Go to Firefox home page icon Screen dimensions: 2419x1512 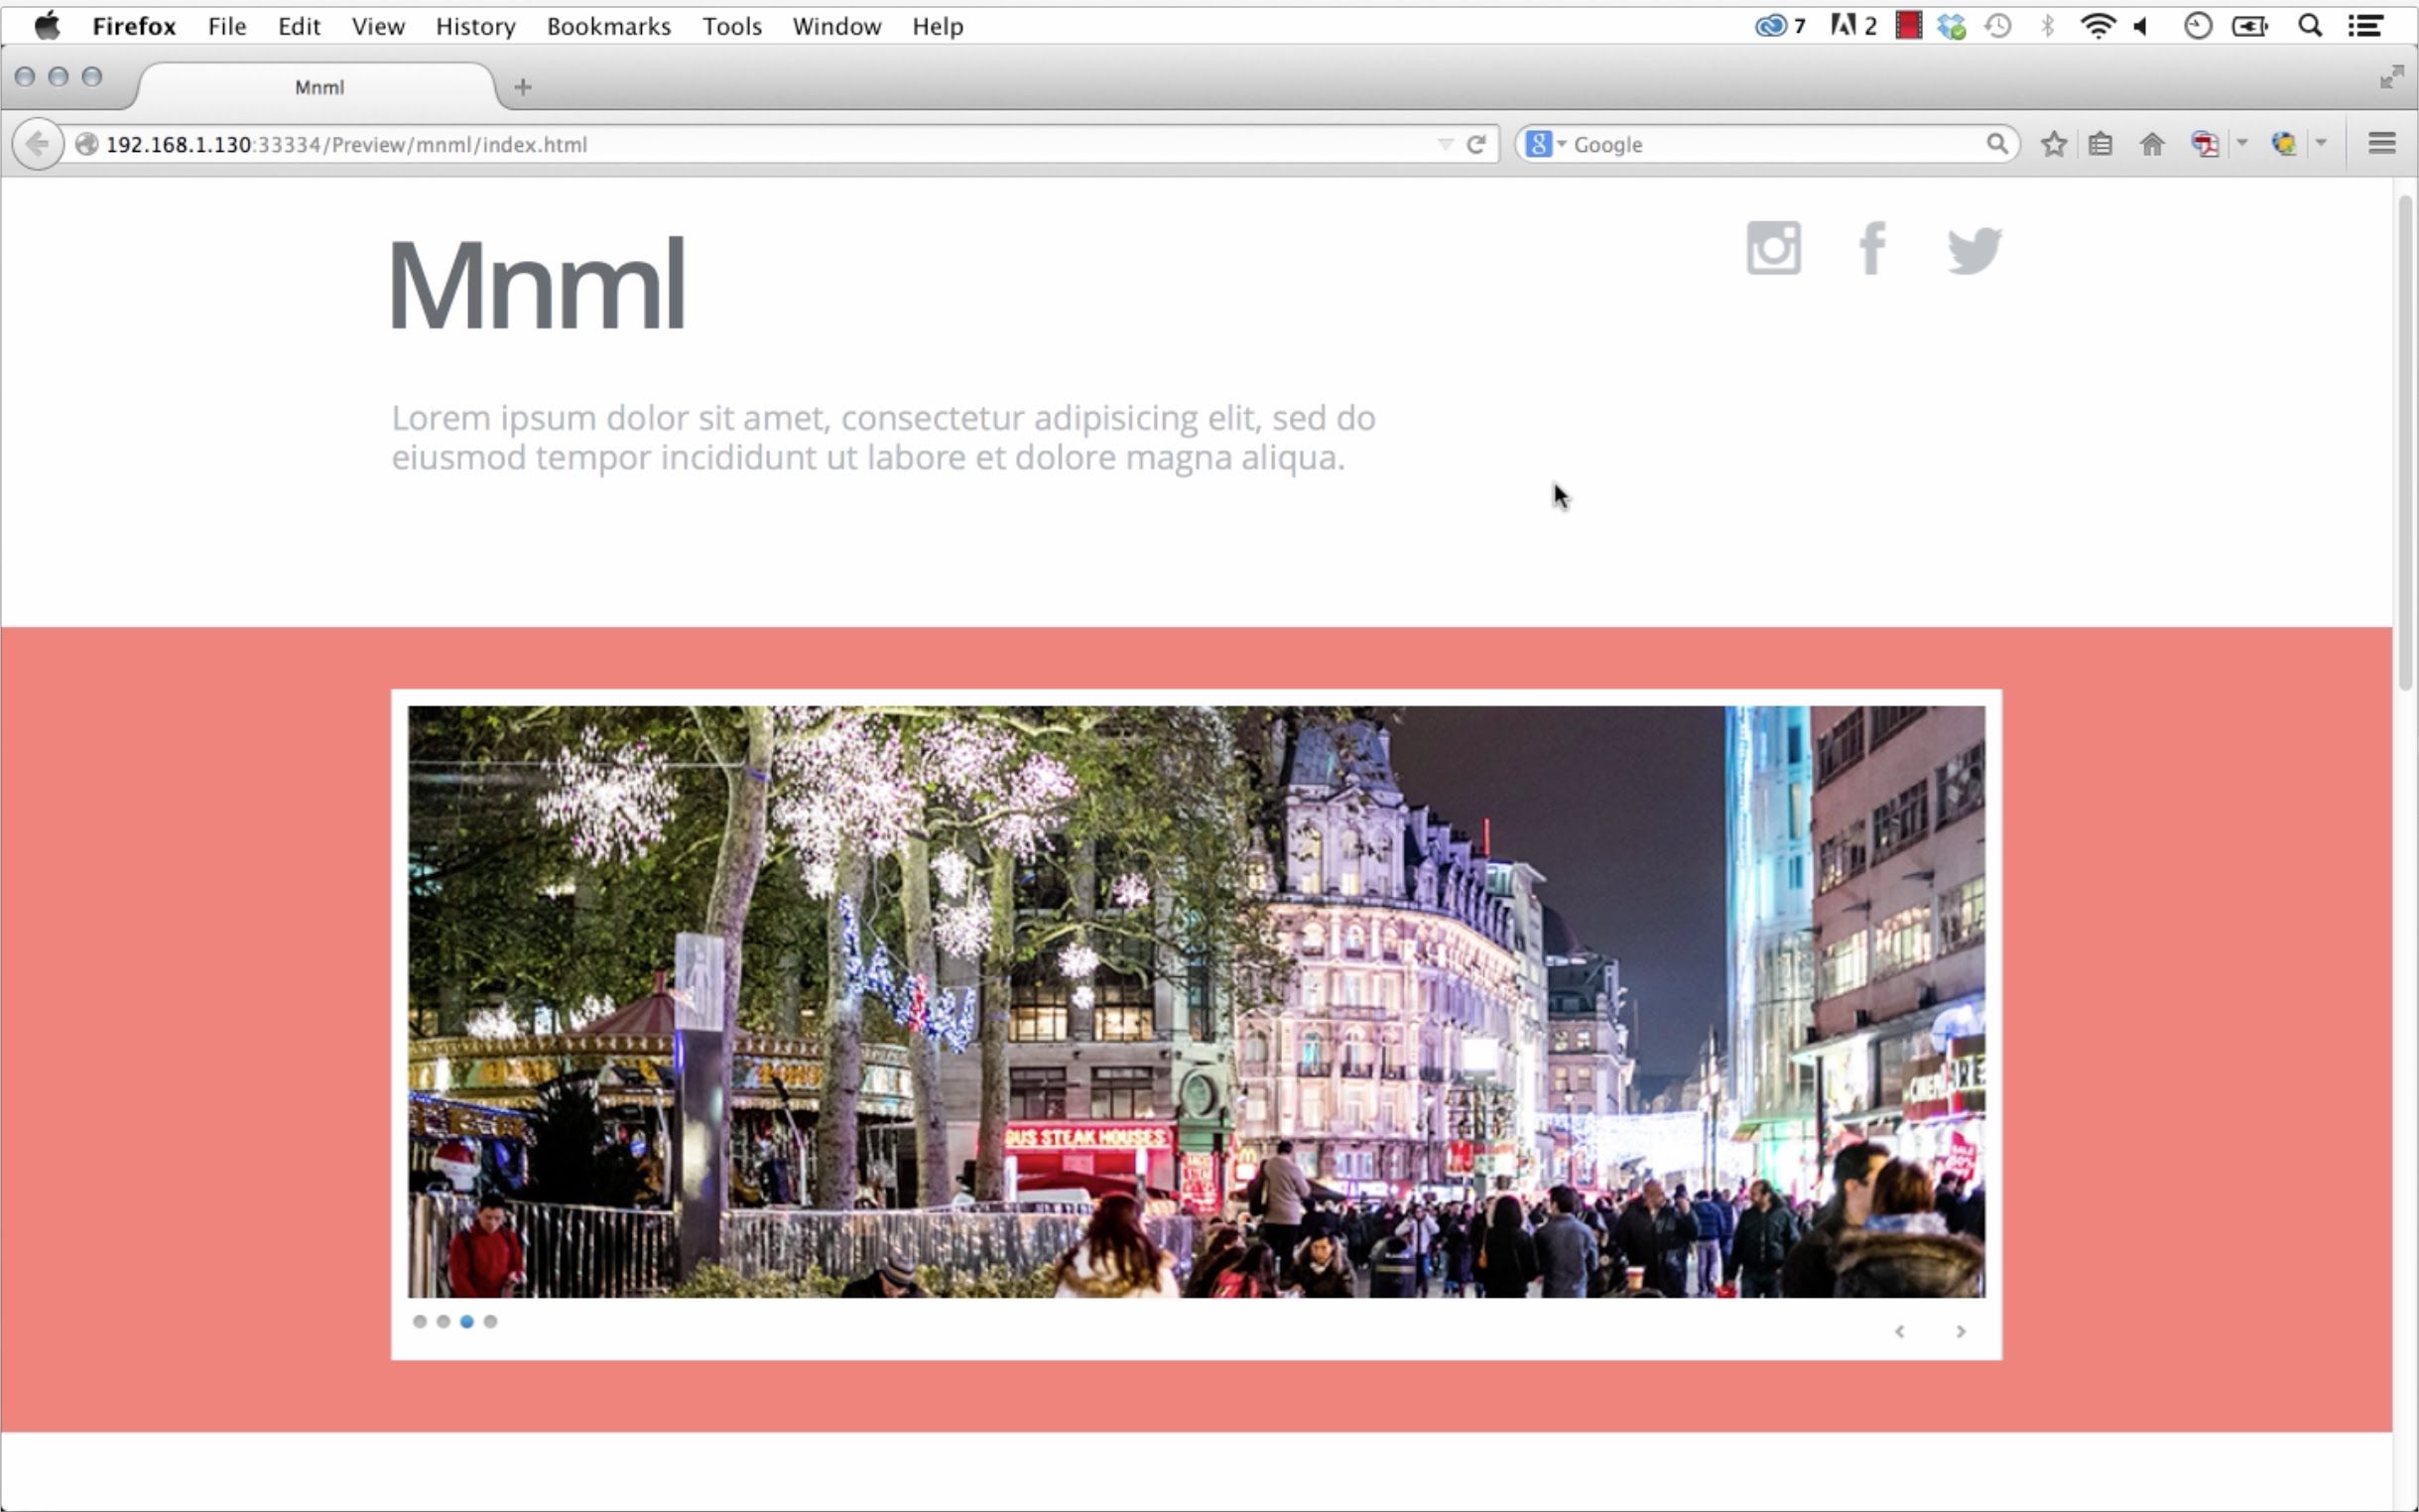click(2151, 144)
